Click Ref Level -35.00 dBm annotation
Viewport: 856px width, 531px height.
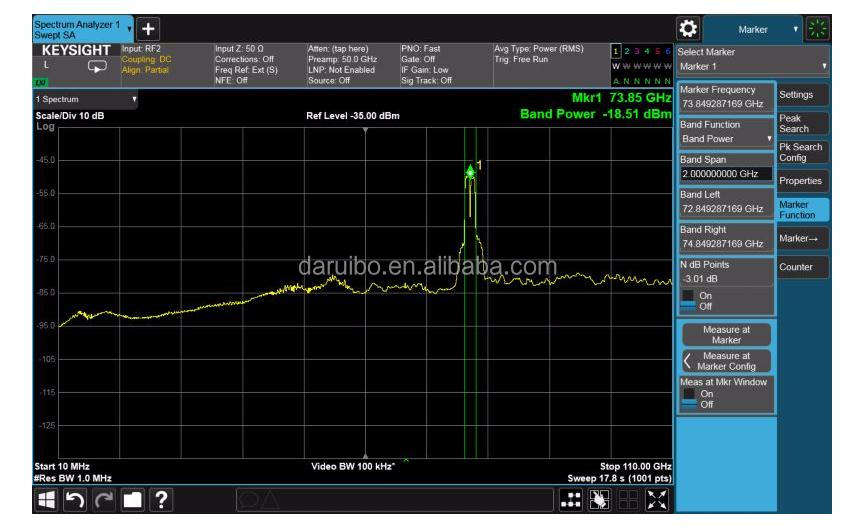pyautogui.click(x=353, y=116)
